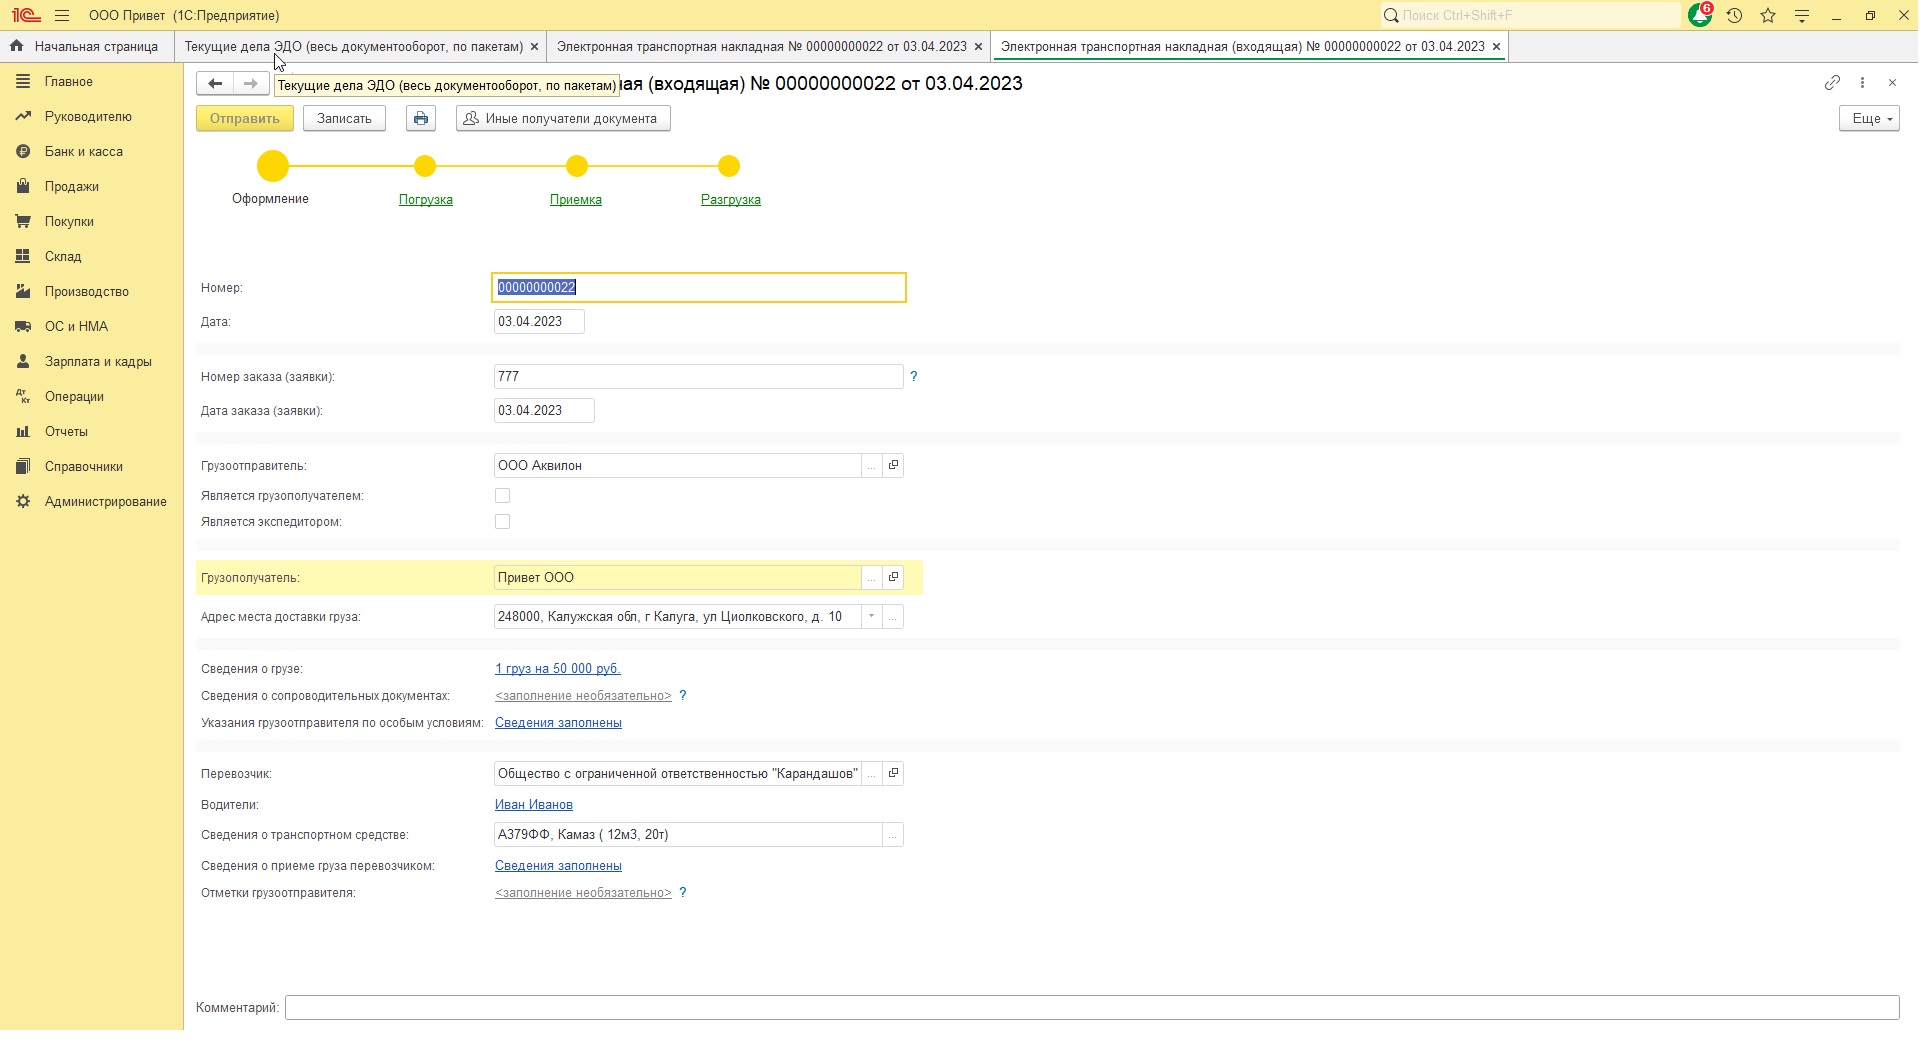1920x1063 pixels.
Task: Select the Оформление stage circle
Action: pos(273,167)
